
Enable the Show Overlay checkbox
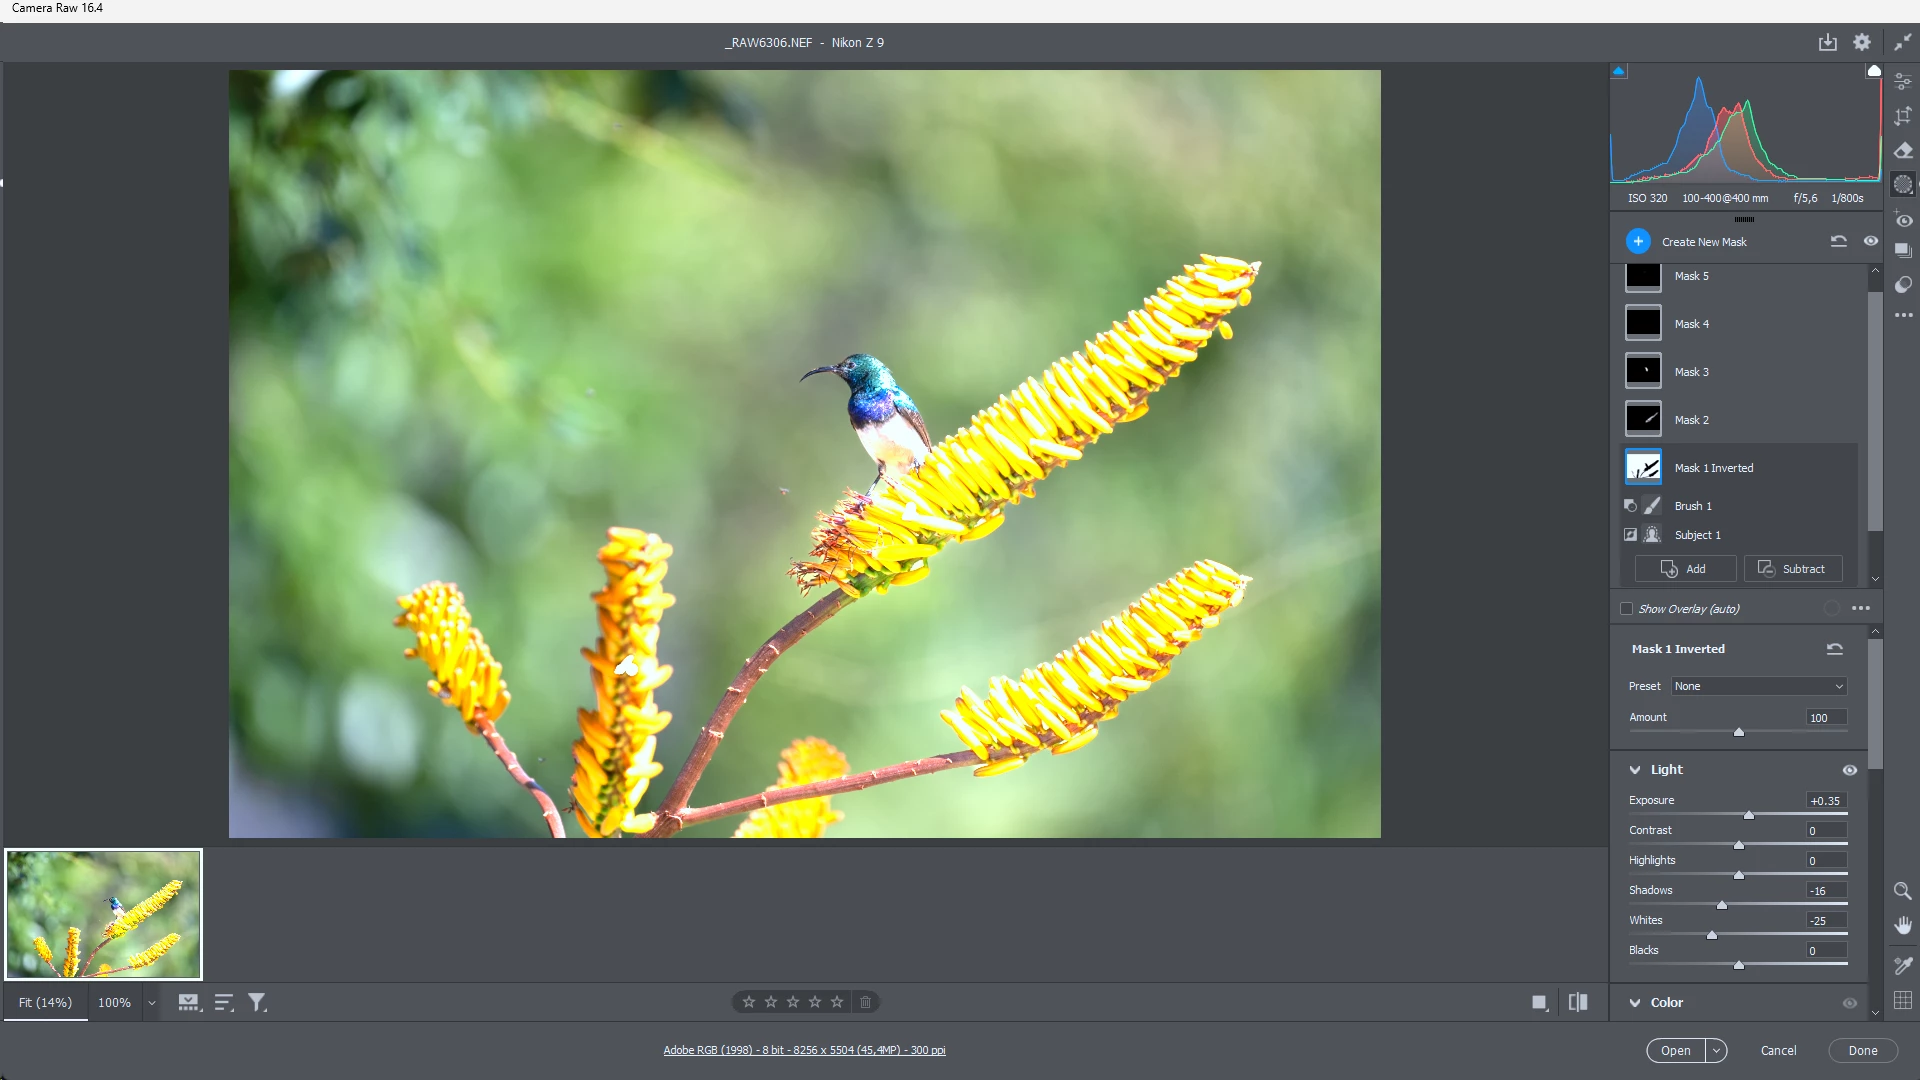click(1626, 608)
